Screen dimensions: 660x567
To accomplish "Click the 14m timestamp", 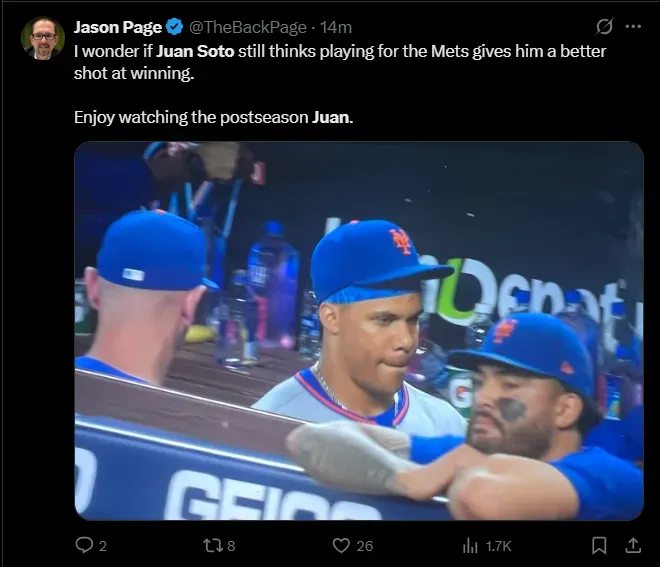I will click(336, 27).
